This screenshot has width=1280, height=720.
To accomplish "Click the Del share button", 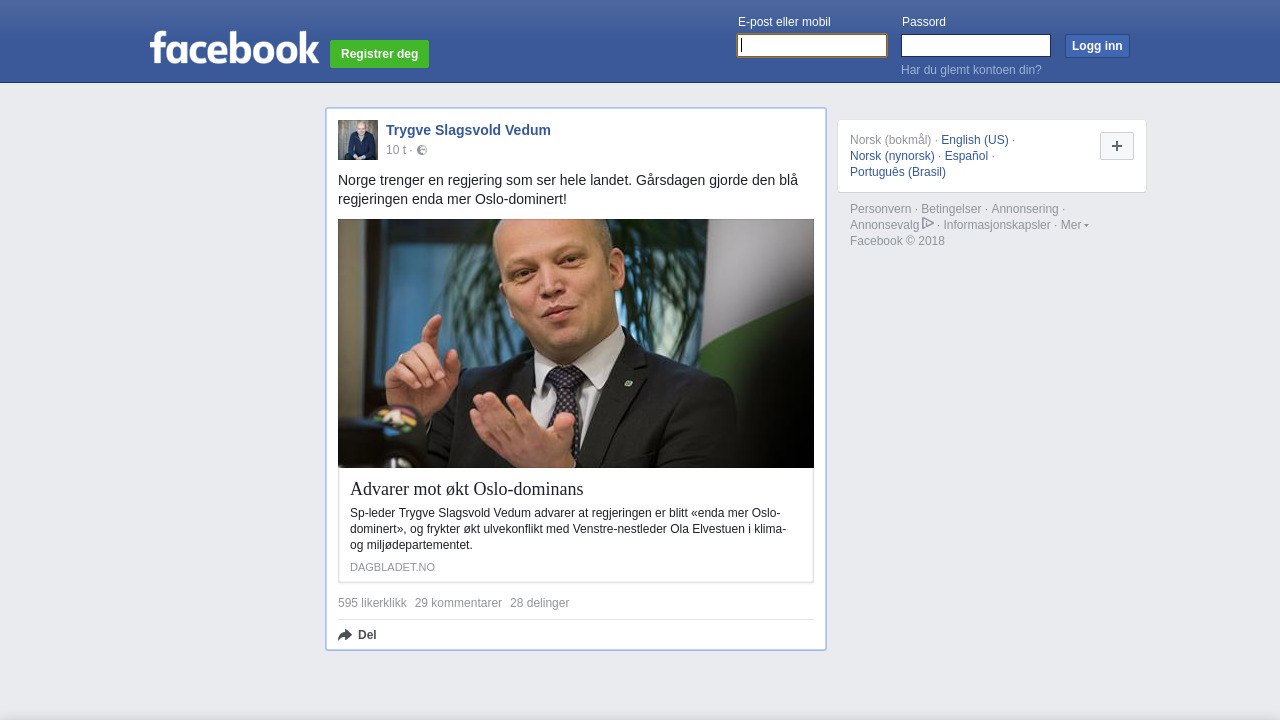I will [357, 635].
